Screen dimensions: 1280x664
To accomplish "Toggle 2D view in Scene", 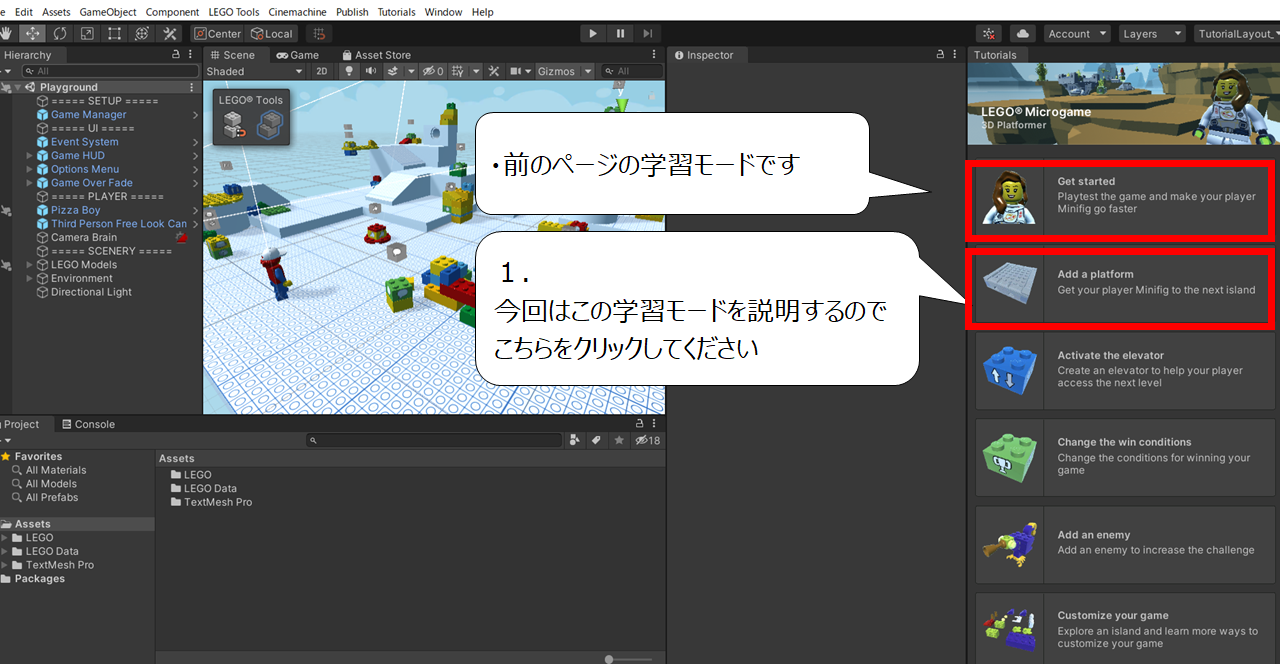I will (321, 71).
